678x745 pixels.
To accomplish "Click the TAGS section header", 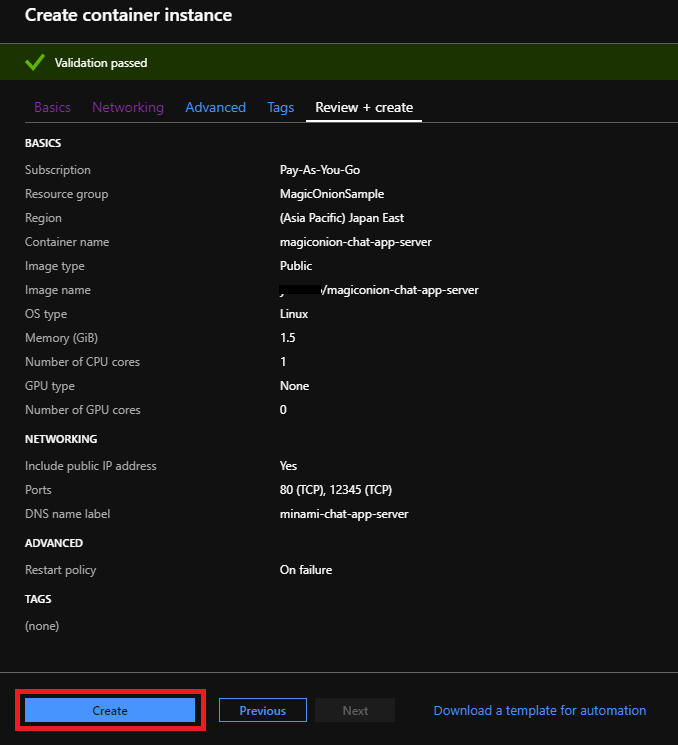I will point(38,599).
